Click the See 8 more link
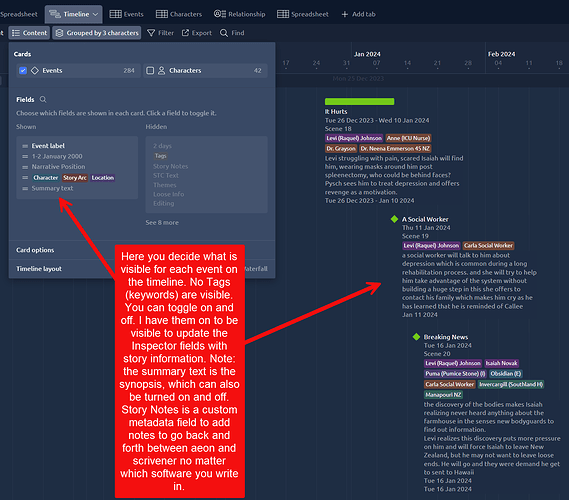Screen dimensions: 569x500 162,222
